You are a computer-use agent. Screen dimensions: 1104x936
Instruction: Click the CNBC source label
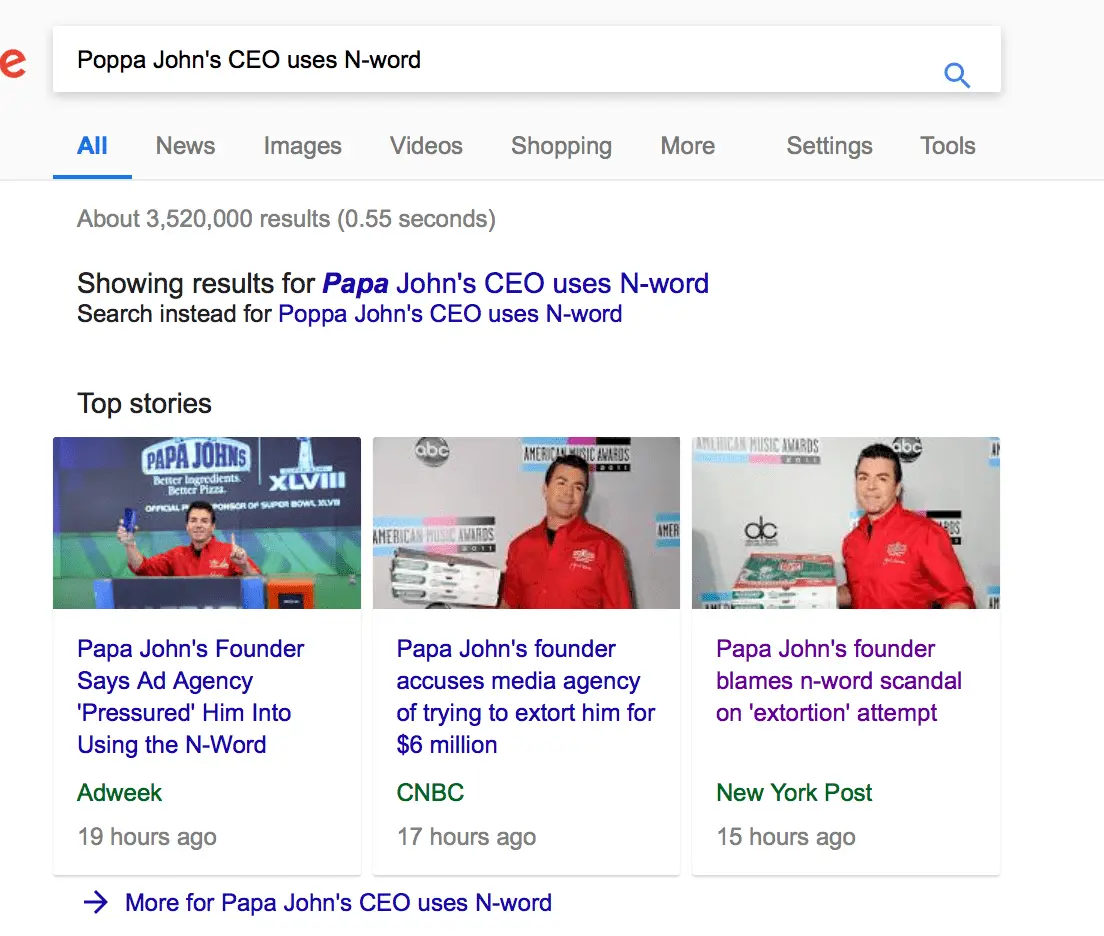430,792
